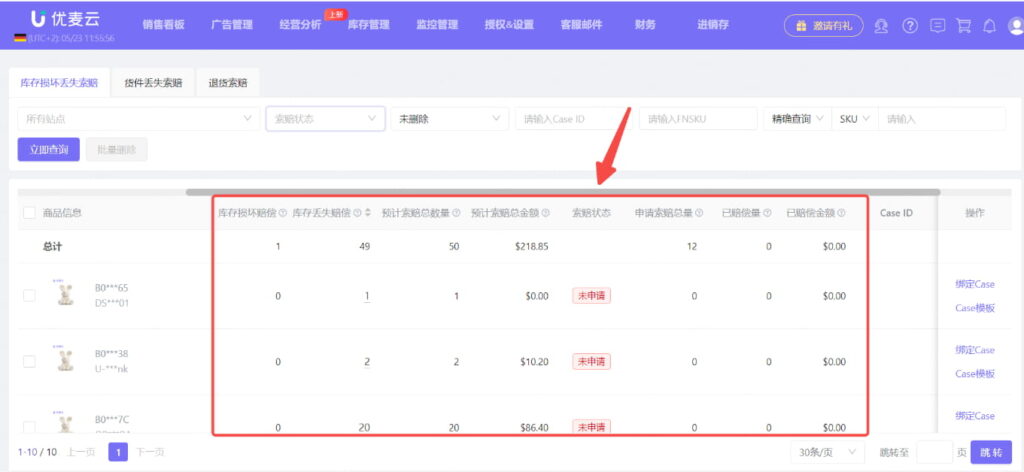Screen dimensions: 1024x472
Task: Open the SKU field-type dropdown
Action: [x=854, y=119]
